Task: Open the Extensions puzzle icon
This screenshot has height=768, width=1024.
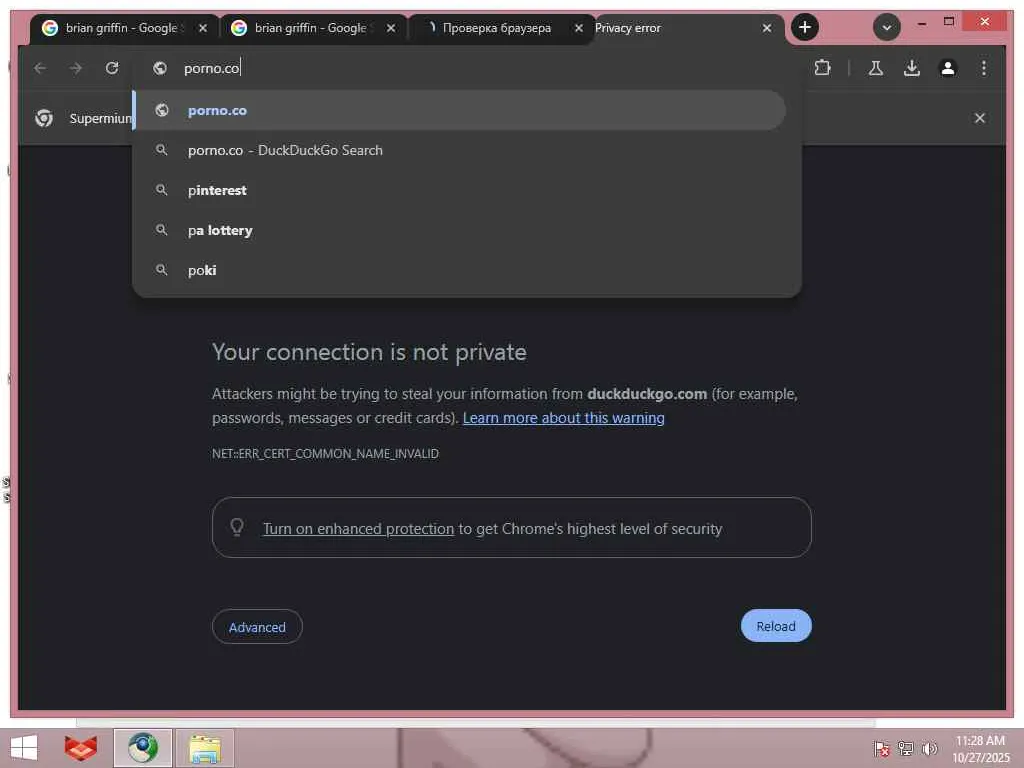Action: pos(822,68)
